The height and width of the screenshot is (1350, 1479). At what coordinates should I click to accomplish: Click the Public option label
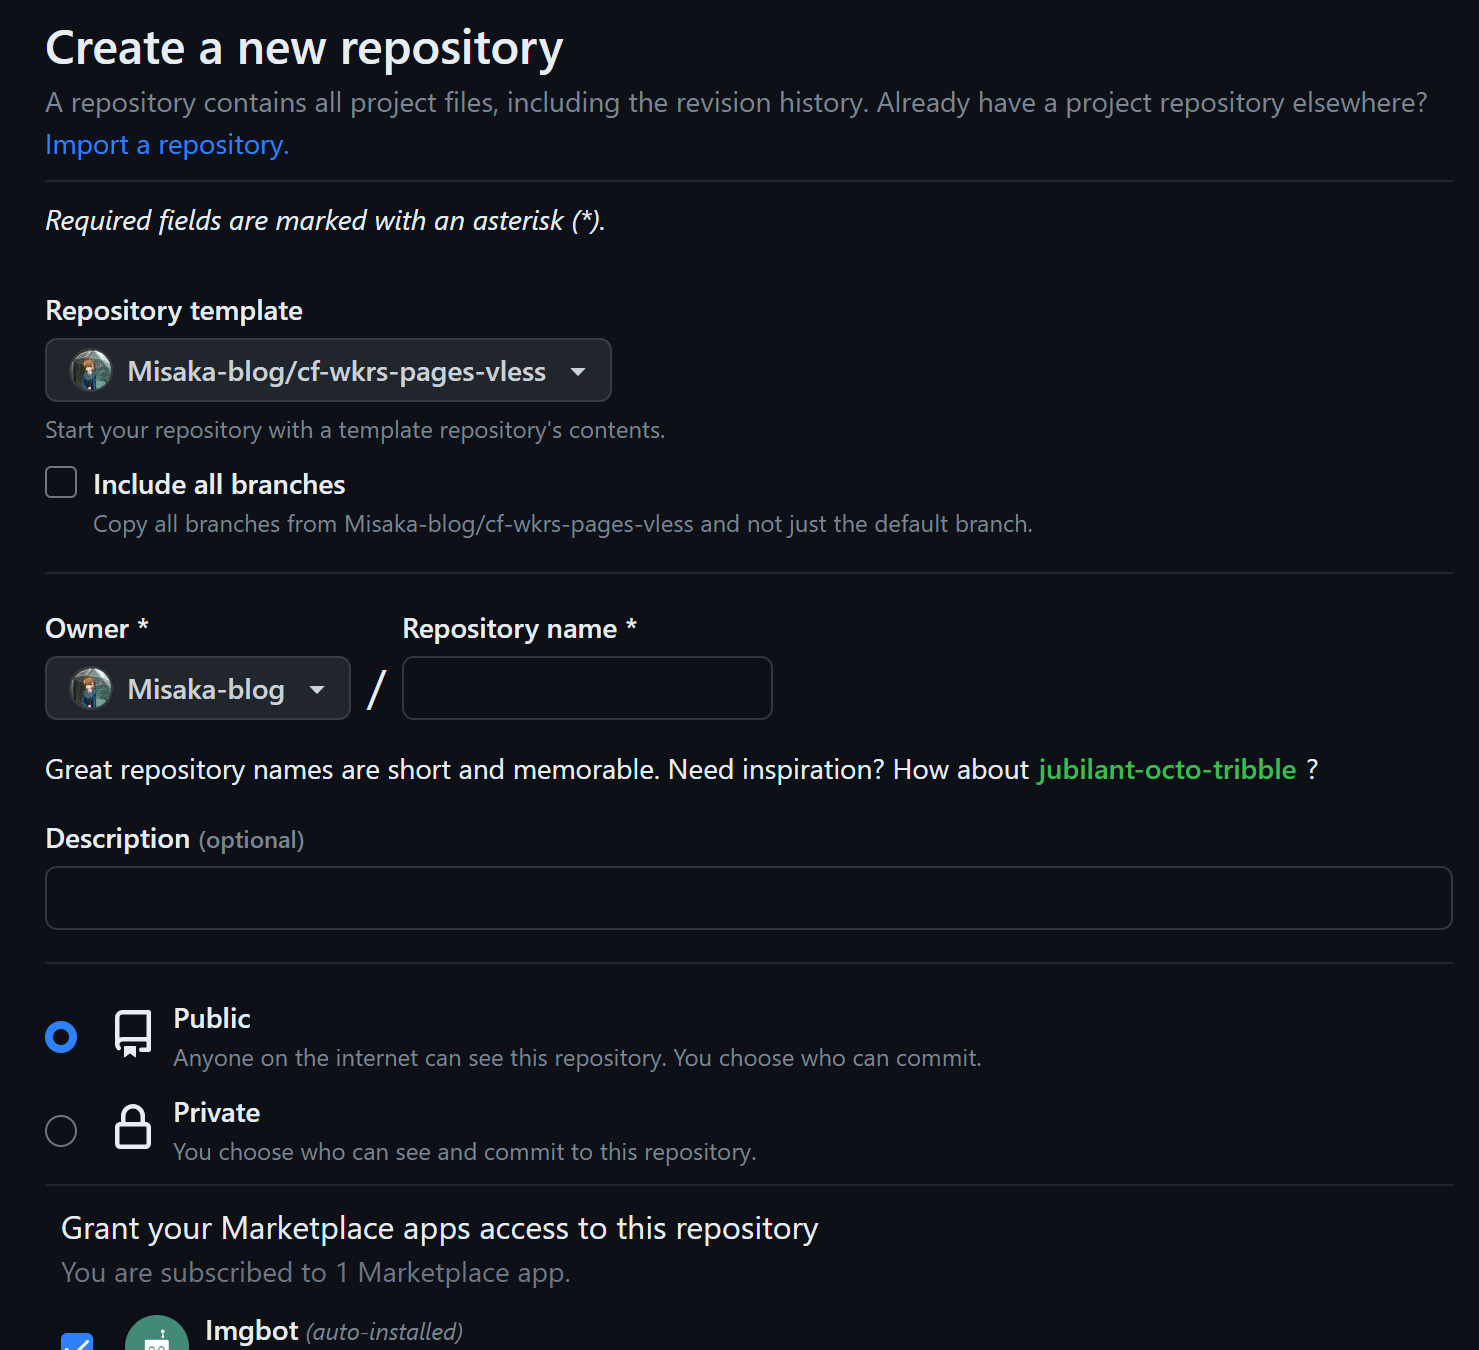point(212,1019)
